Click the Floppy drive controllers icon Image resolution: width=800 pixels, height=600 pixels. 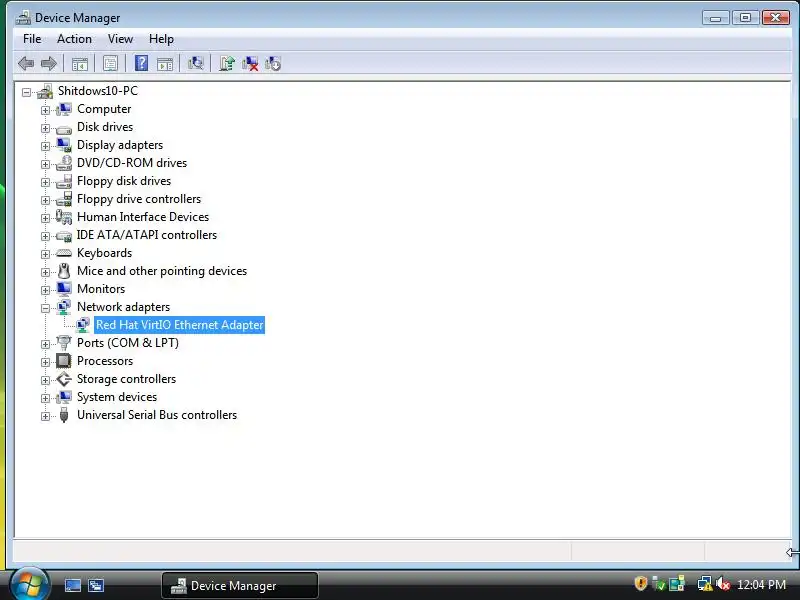[x=64, y=199]
